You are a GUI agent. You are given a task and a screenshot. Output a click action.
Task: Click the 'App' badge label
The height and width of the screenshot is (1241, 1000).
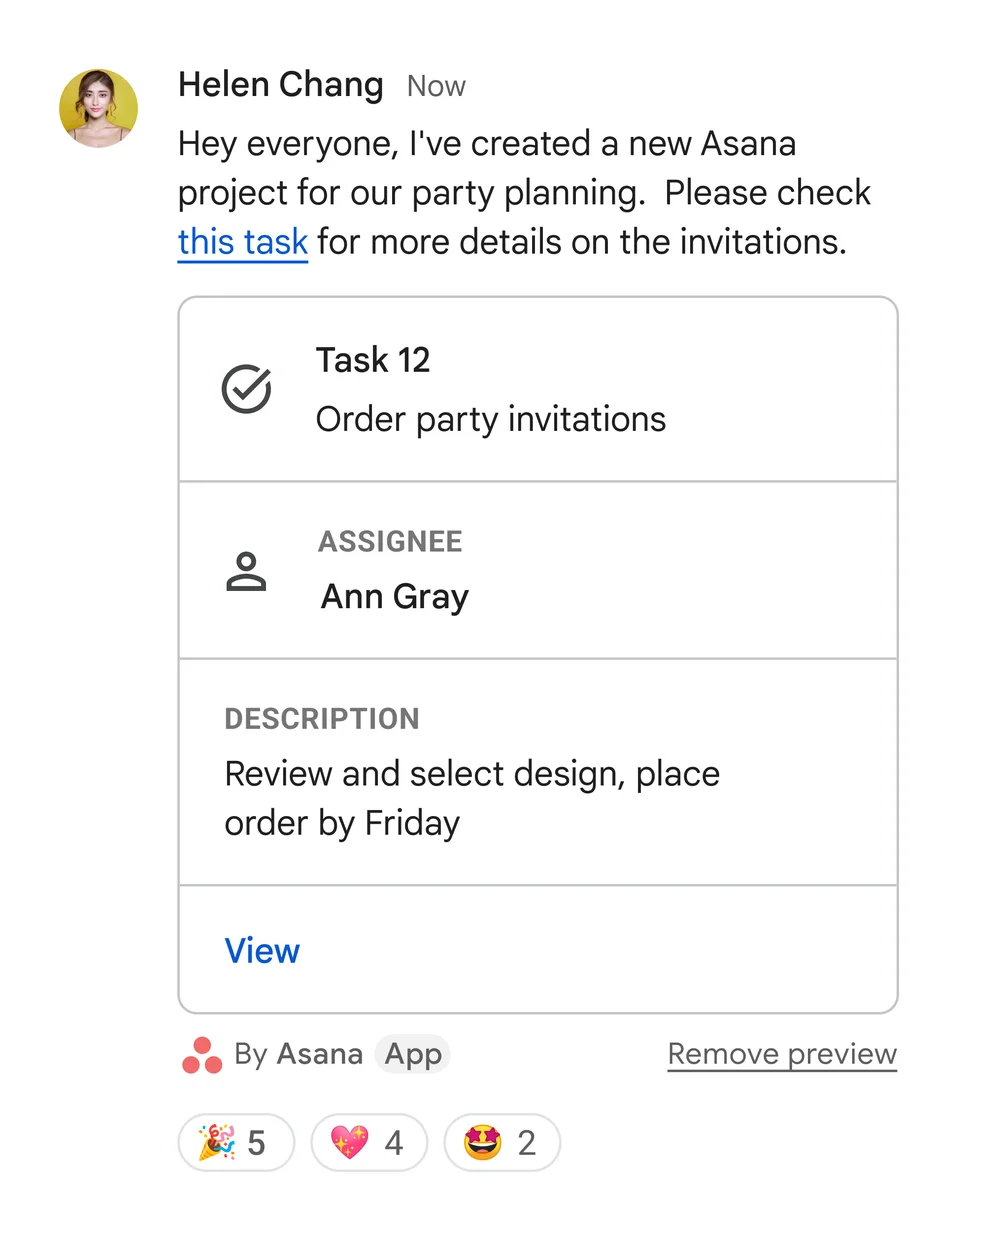pos(413,1054)
